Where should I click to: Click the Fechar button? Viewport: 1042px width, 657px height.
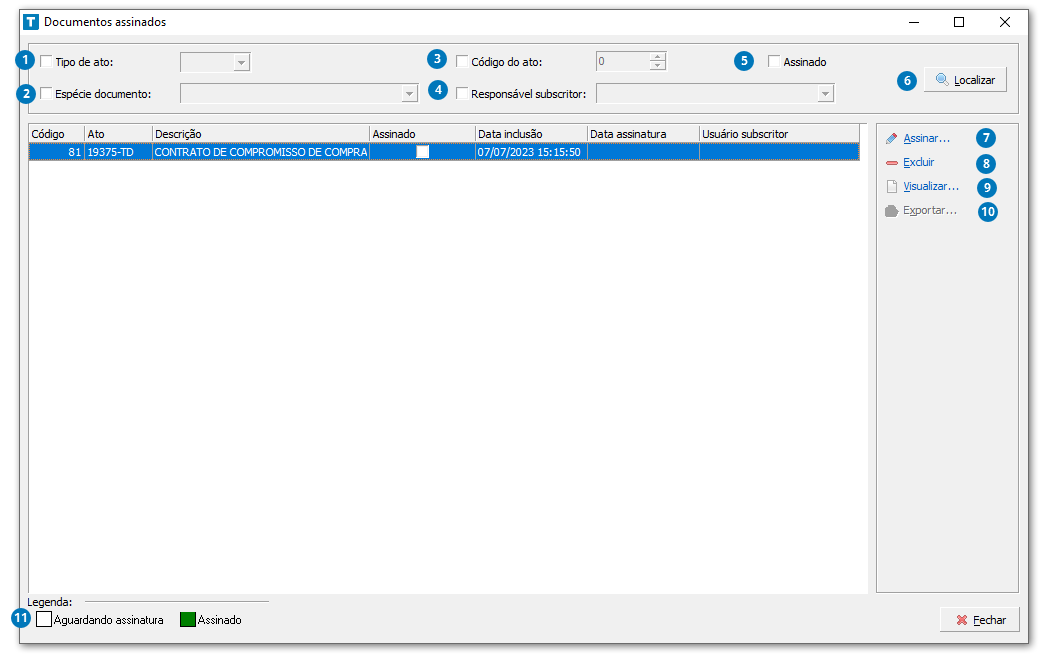point(979,620)
